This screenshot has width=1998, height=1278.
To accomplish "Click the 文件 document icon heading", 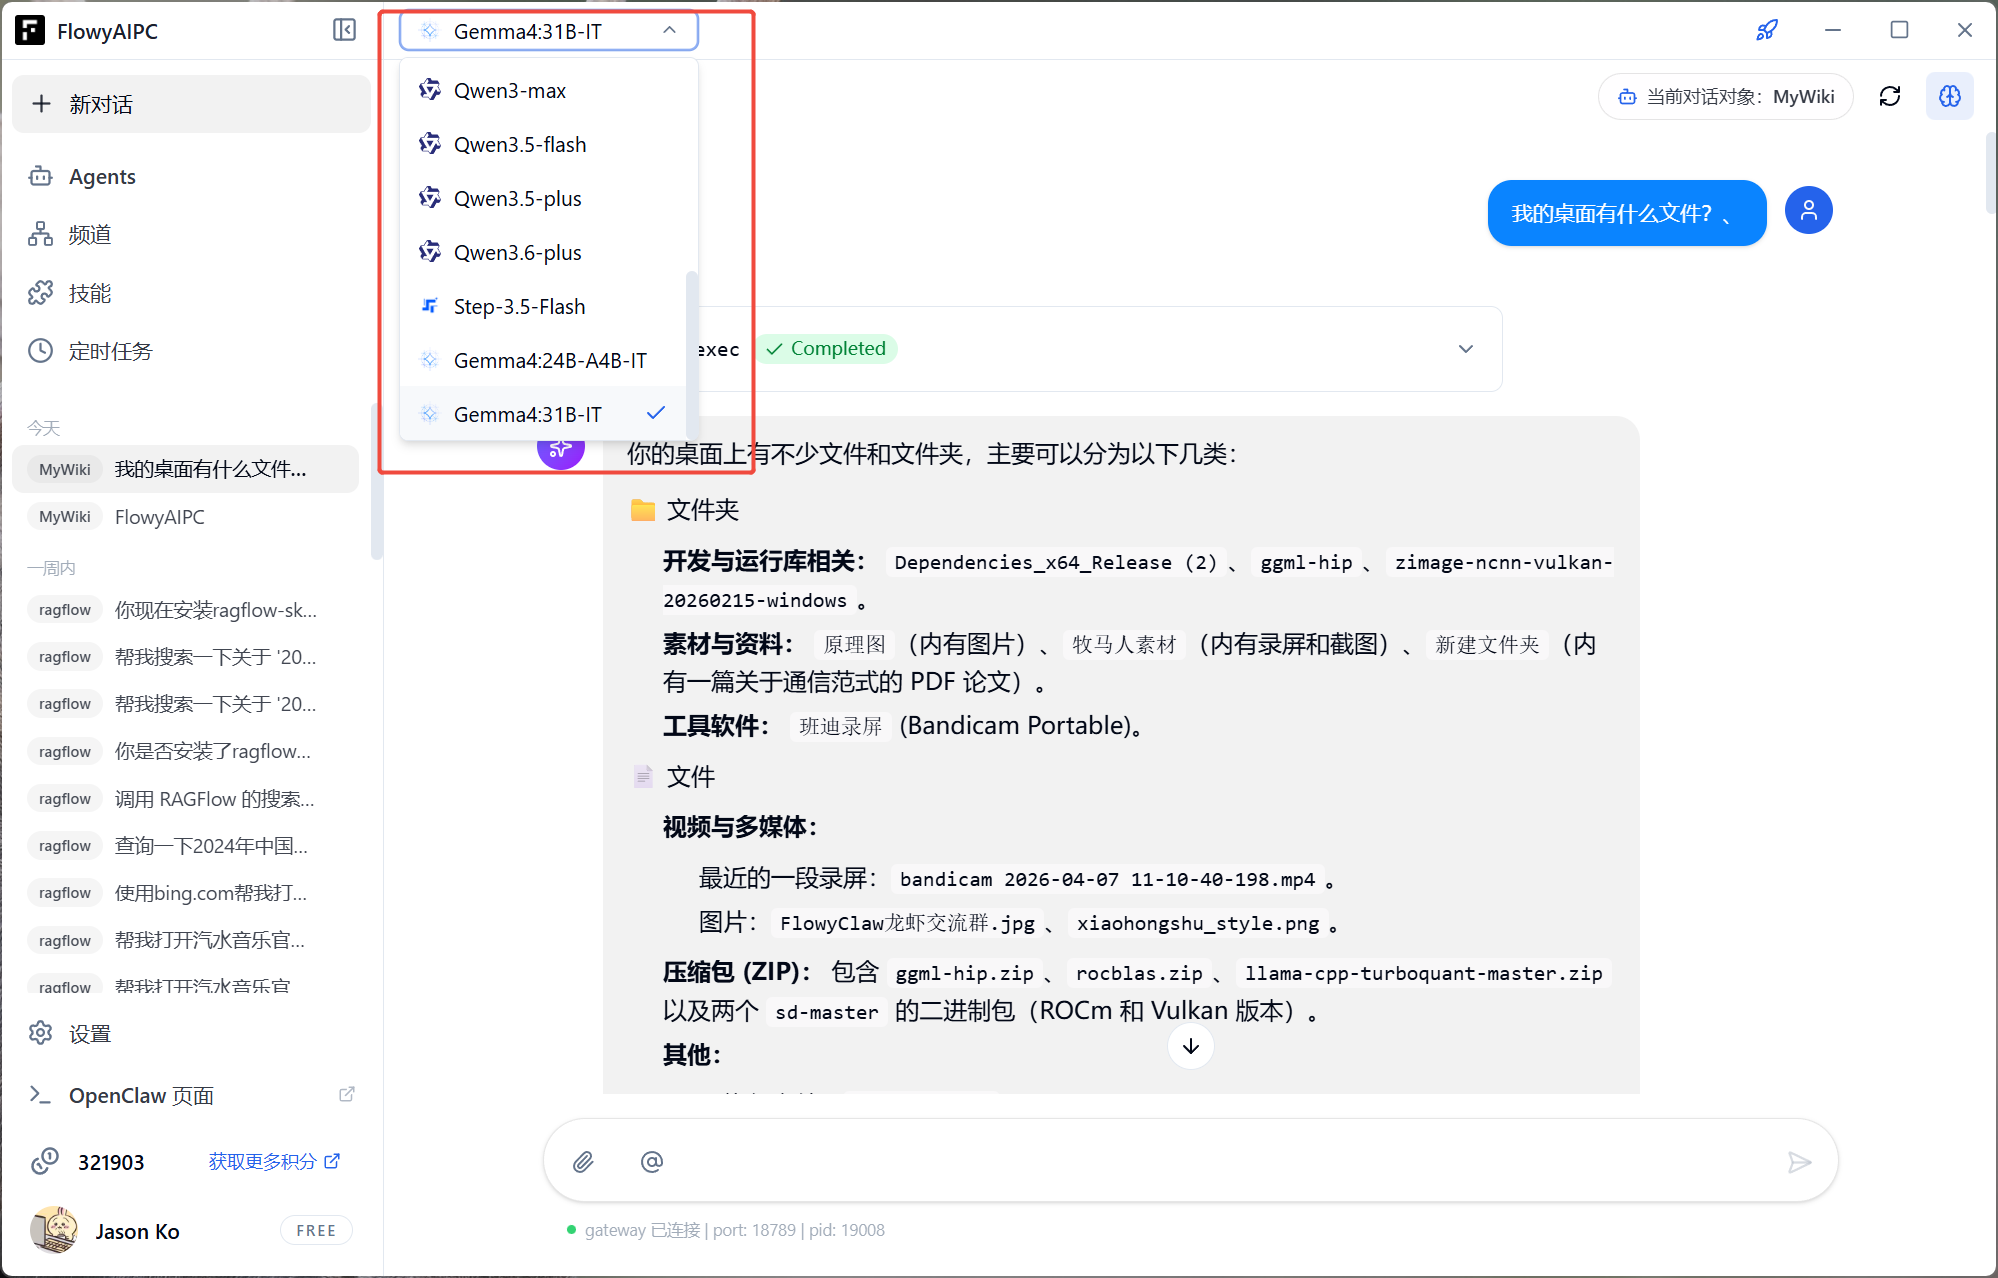I will (675, 777).
